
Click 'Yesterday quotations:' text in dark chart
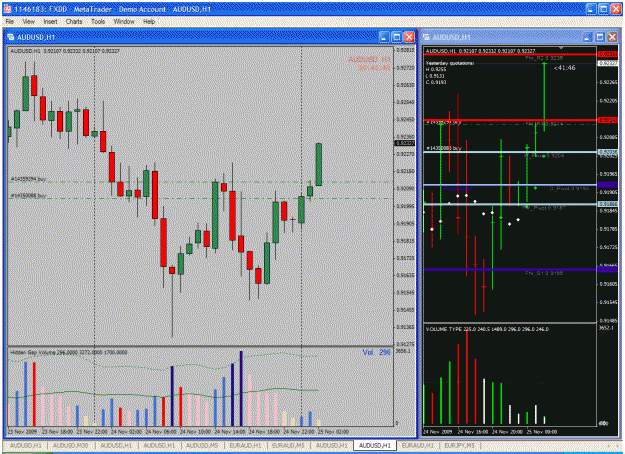click(x=450, y=63)
